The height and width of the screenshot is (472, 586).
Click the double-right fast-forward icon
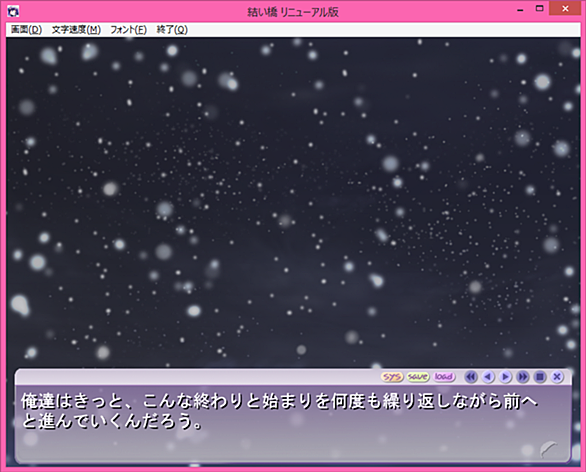(x=522, y=377)
